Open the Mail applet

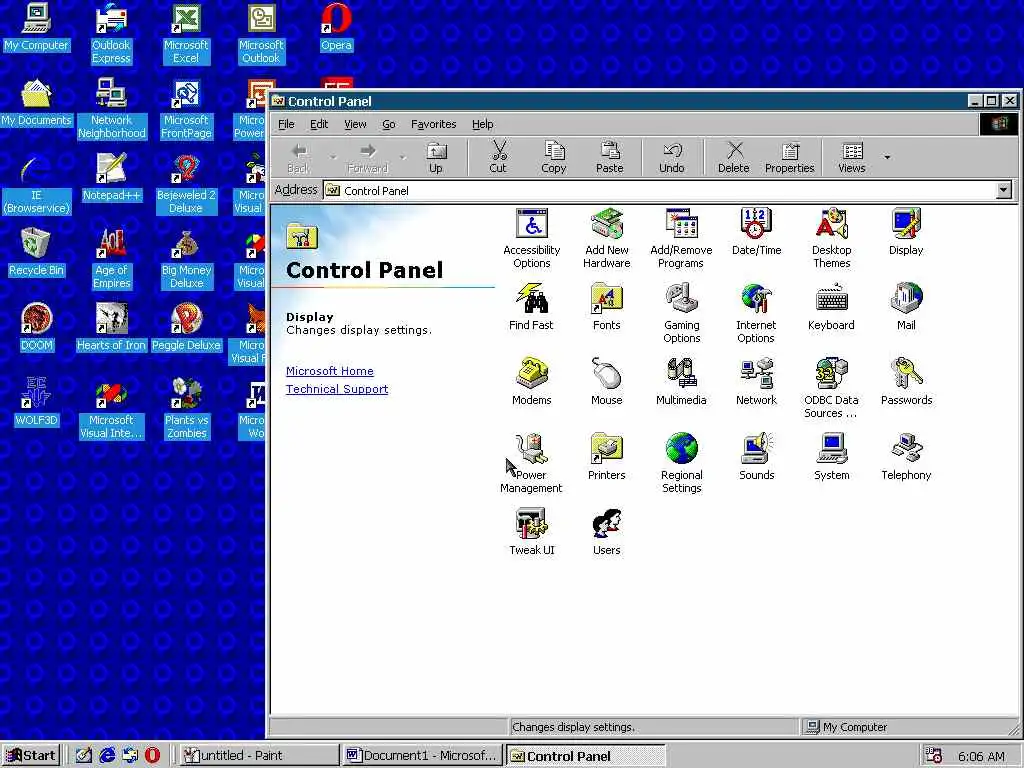point(906,307)
